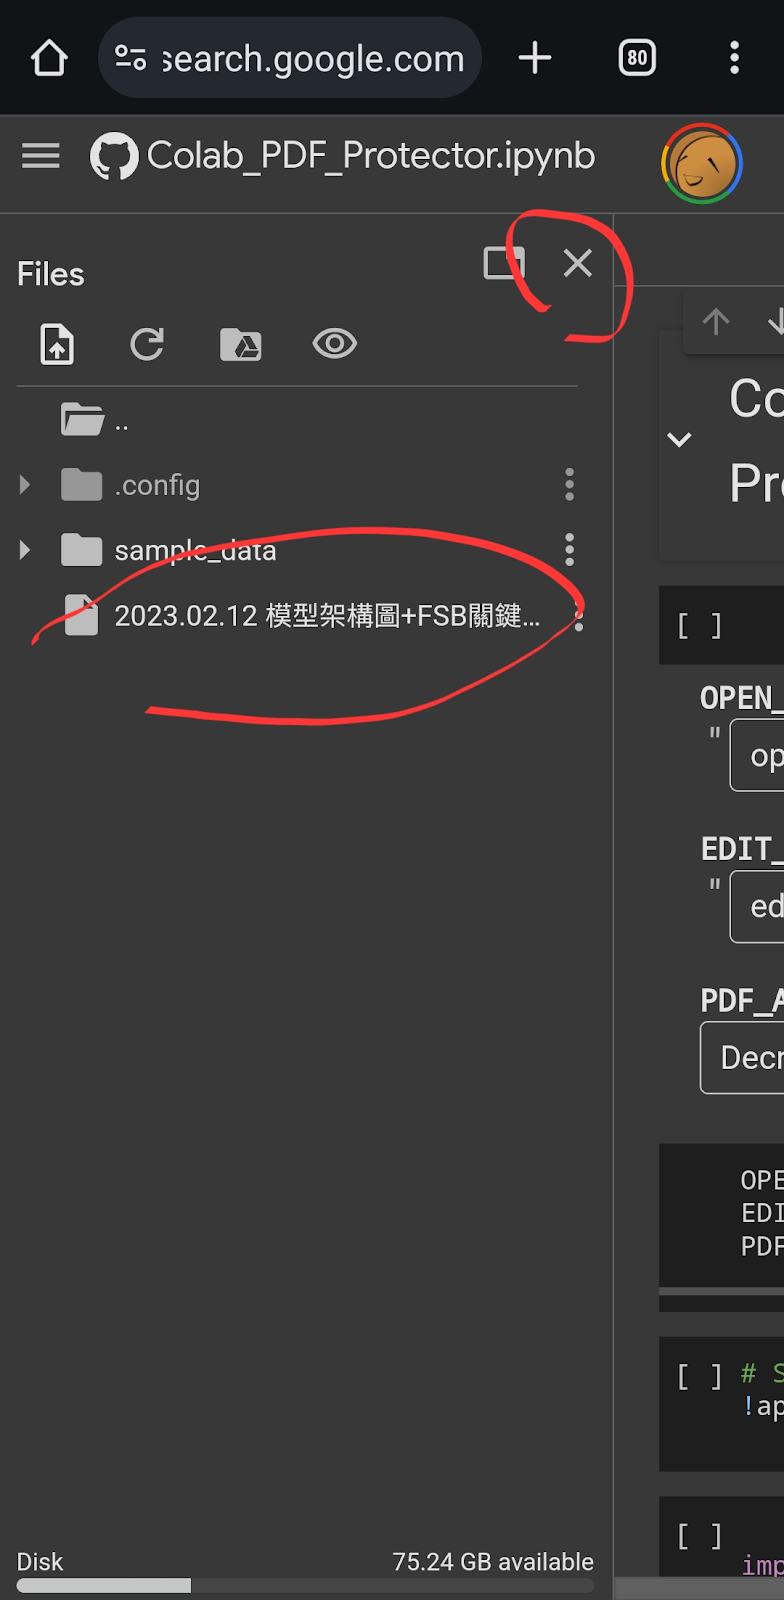
Task: Go up to parent directory
Action: (95, 420)
